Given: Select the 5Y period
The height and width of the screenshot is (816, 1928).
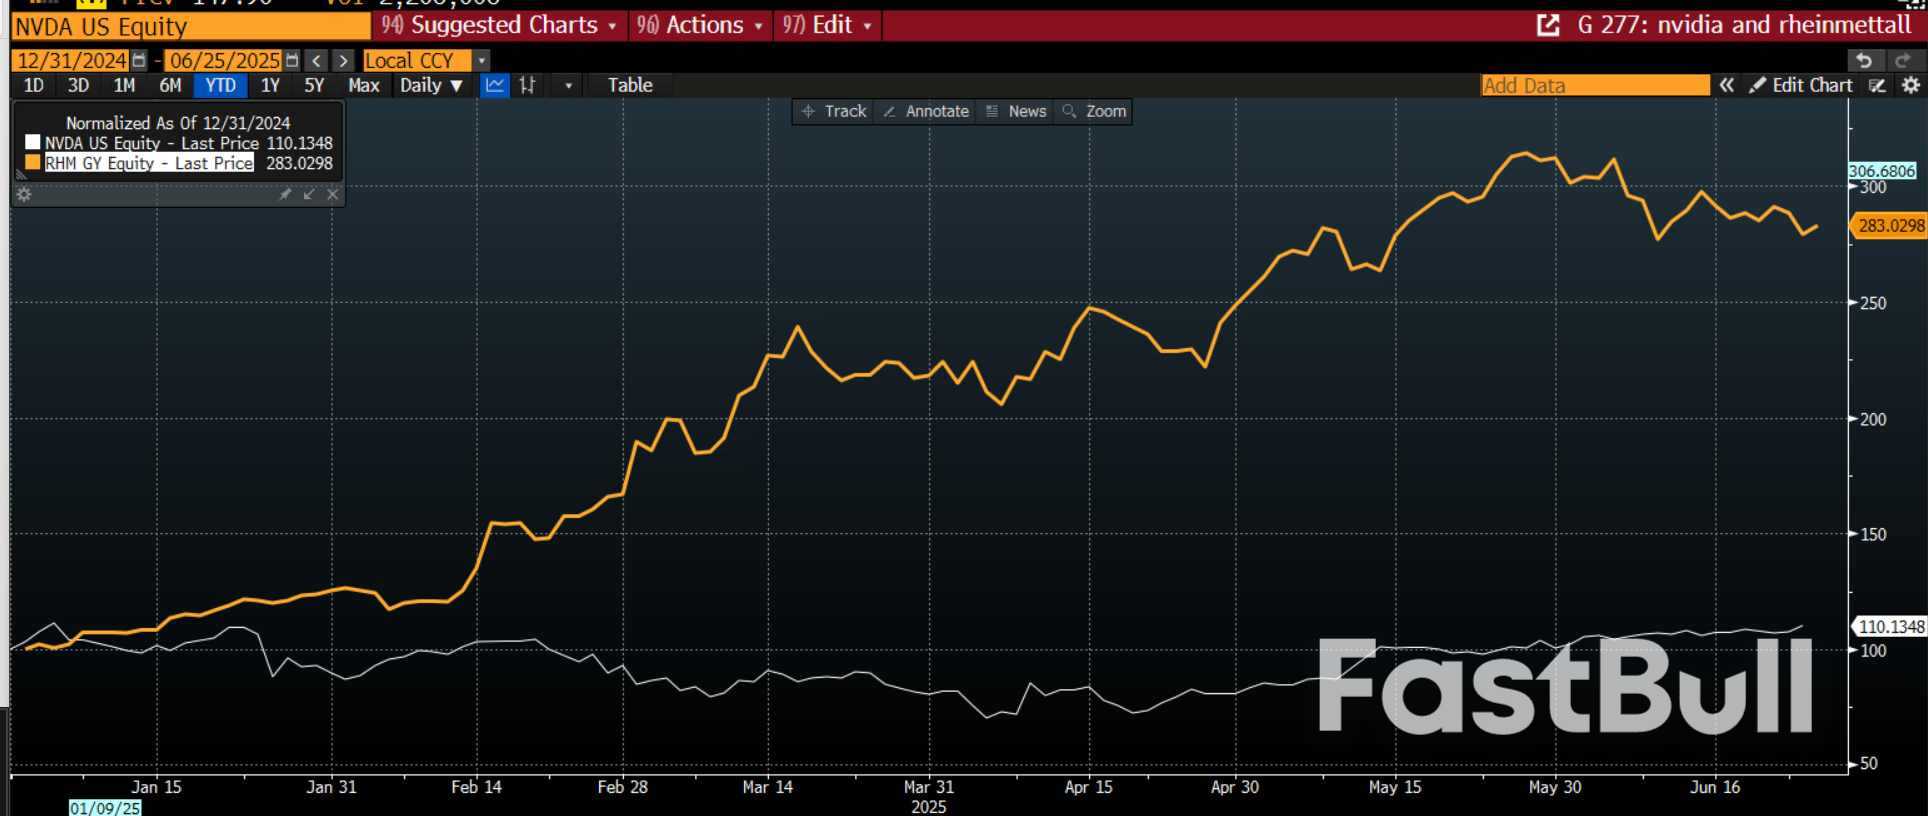Looking at the screenshot, I should [314, 85].
